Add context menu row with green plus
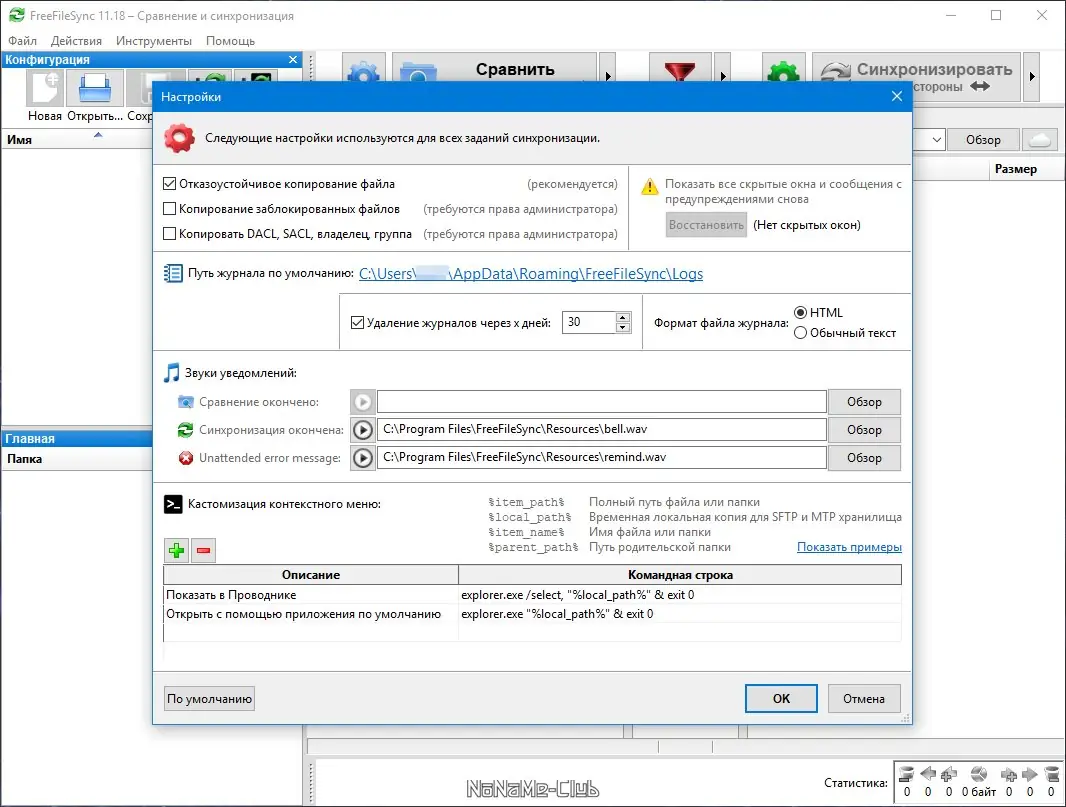 click(177, 550)
